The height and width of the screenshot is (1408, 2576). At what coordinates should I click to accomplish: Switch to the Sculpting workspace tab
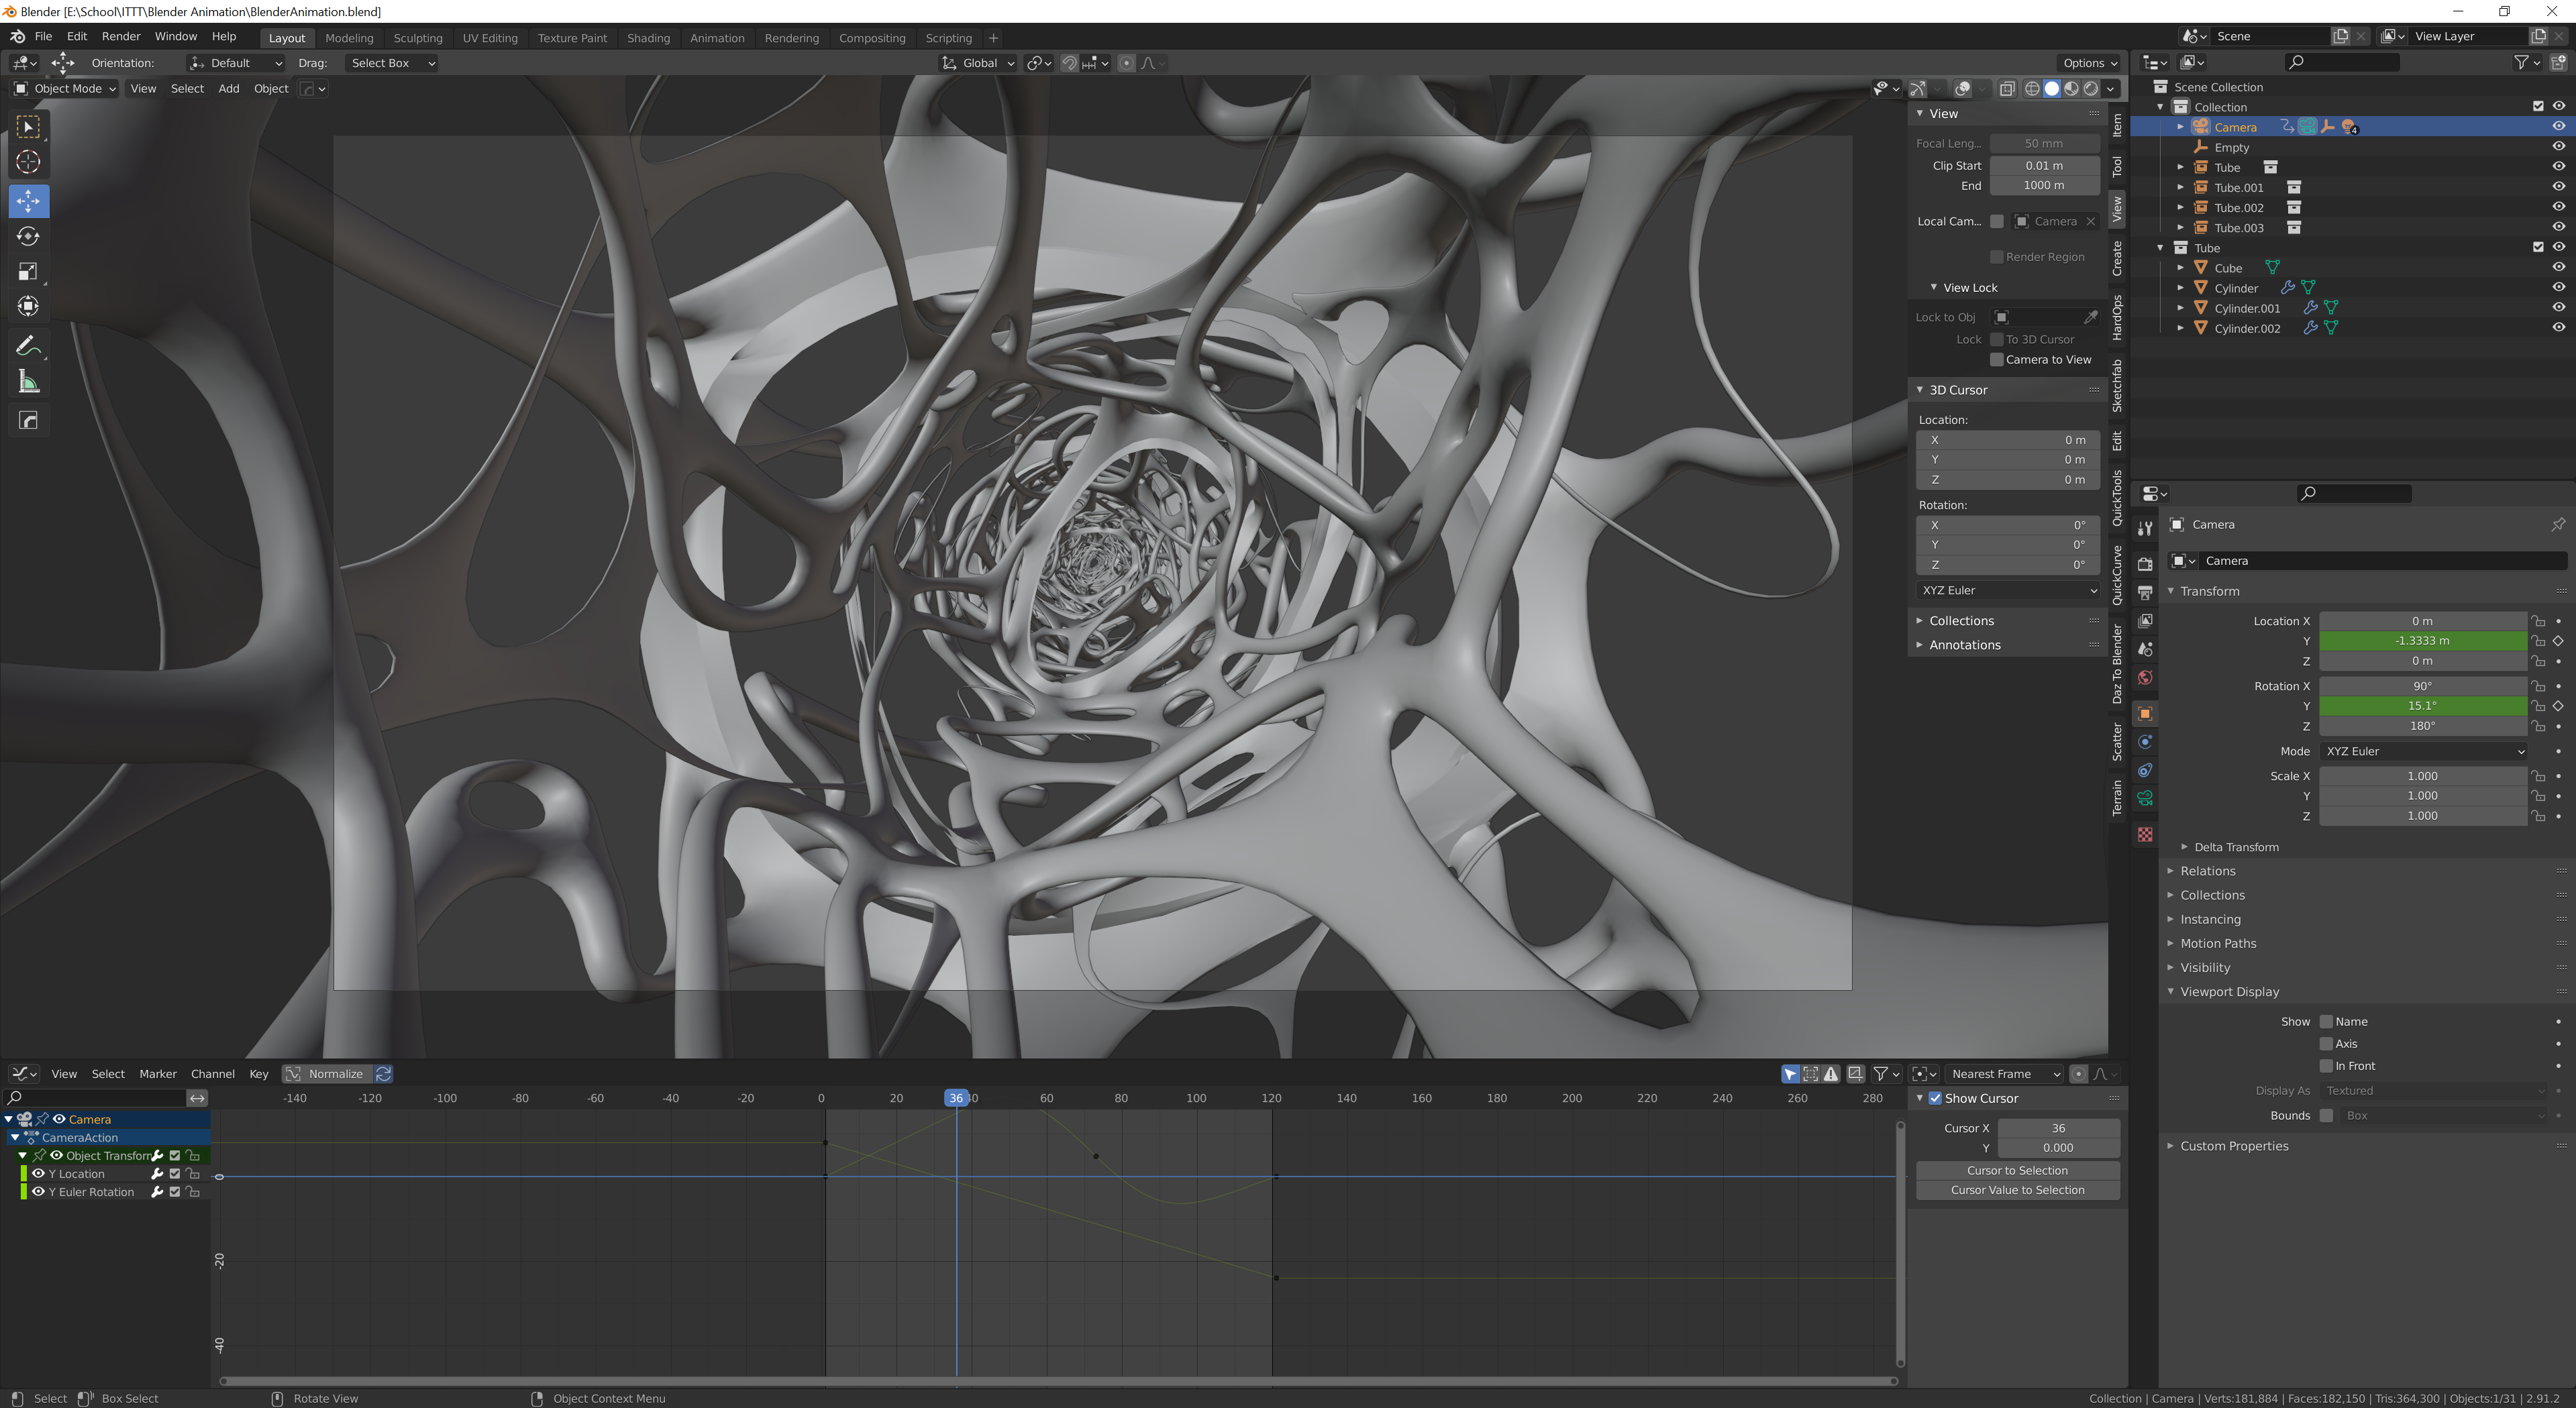pos(417,38)
